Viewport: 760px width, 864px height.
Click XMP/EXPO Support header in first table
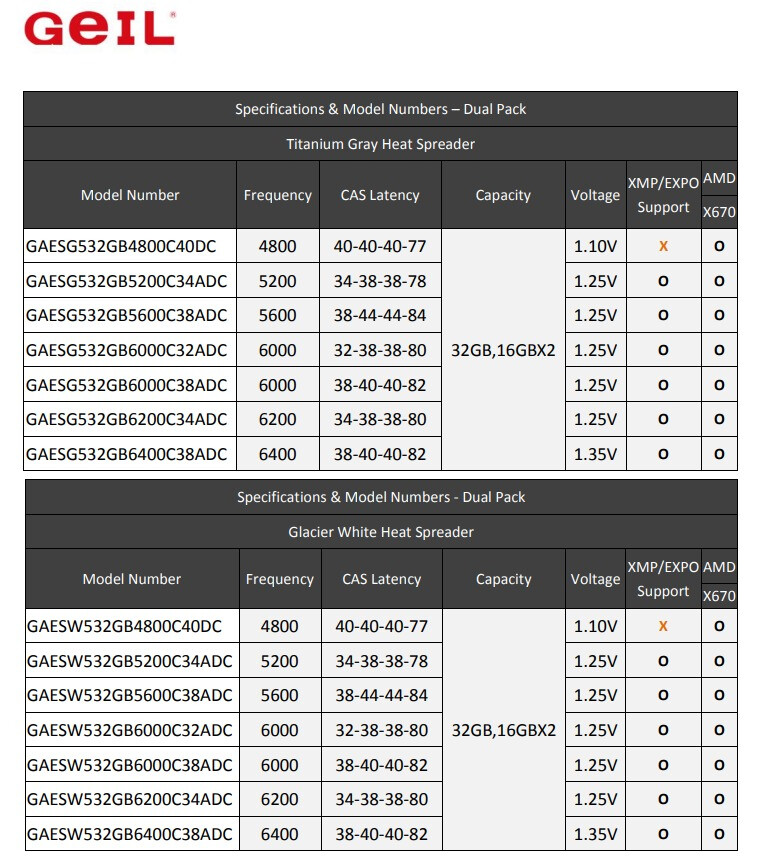(663, 195)
